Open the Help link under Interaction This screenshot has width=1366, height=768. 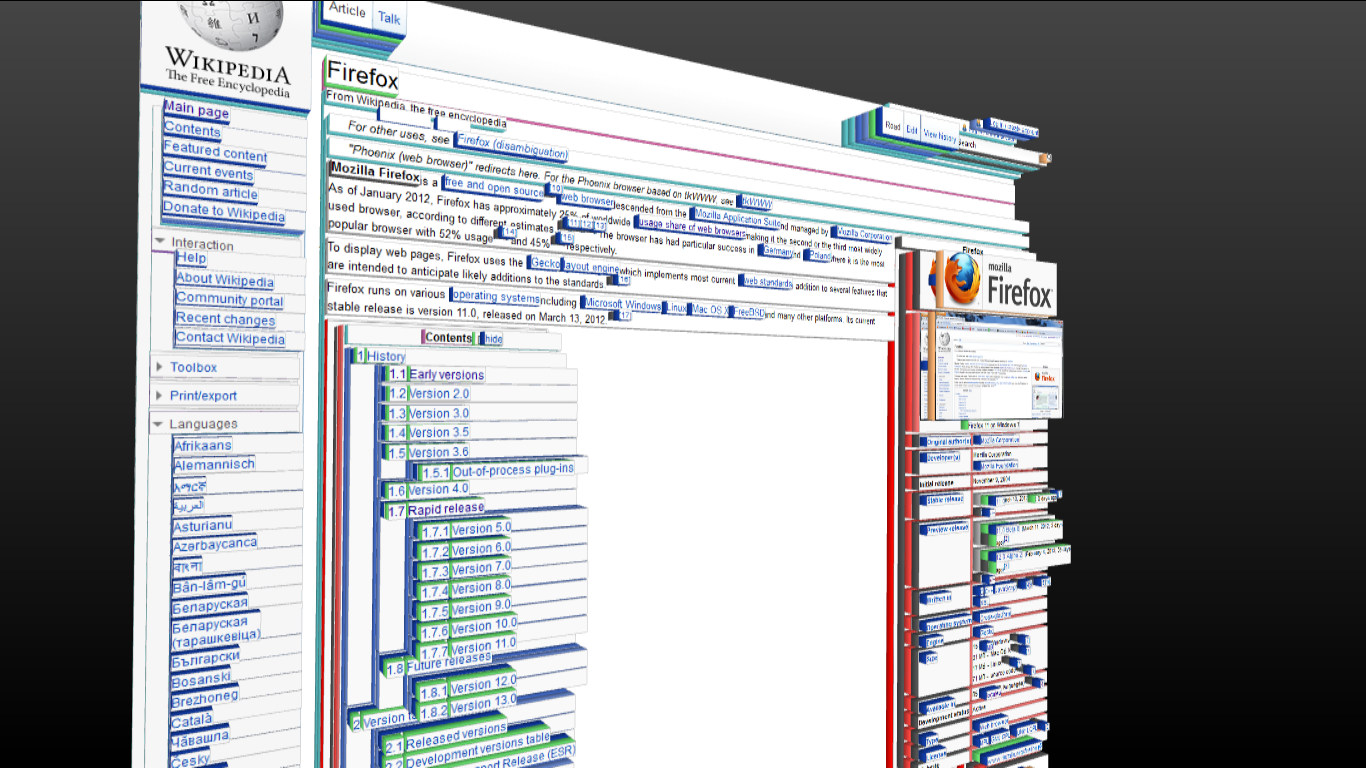point(191,258)
